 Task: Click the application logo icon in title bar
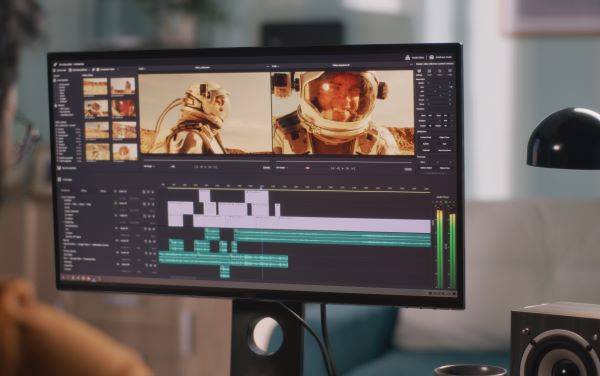click(x=55, y=64)
